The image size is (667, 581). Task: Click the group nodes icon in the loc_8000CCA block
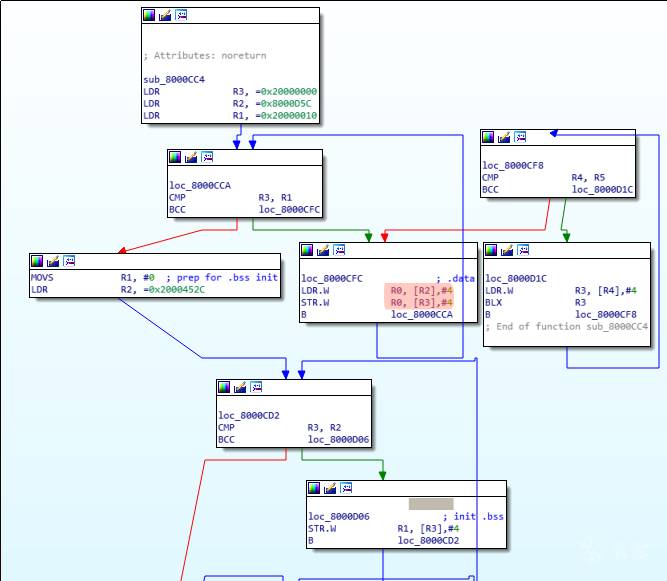[207, 157]
